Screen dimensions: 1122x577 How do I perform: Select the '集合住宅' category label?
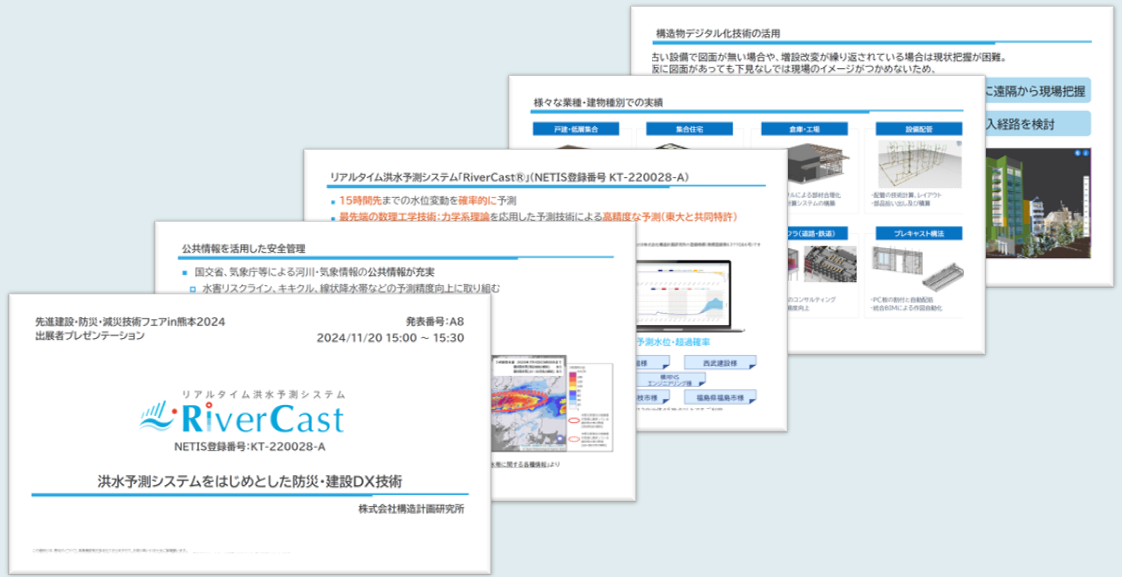[x=689, y=129]
